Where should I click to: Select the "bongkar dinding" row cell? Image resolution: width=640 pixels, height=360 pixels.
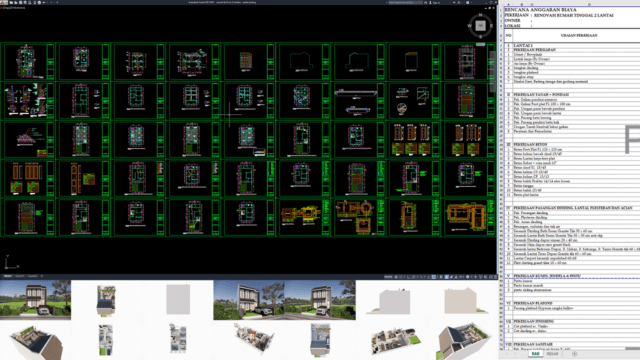pyautogui.click(x=526, y=68)
